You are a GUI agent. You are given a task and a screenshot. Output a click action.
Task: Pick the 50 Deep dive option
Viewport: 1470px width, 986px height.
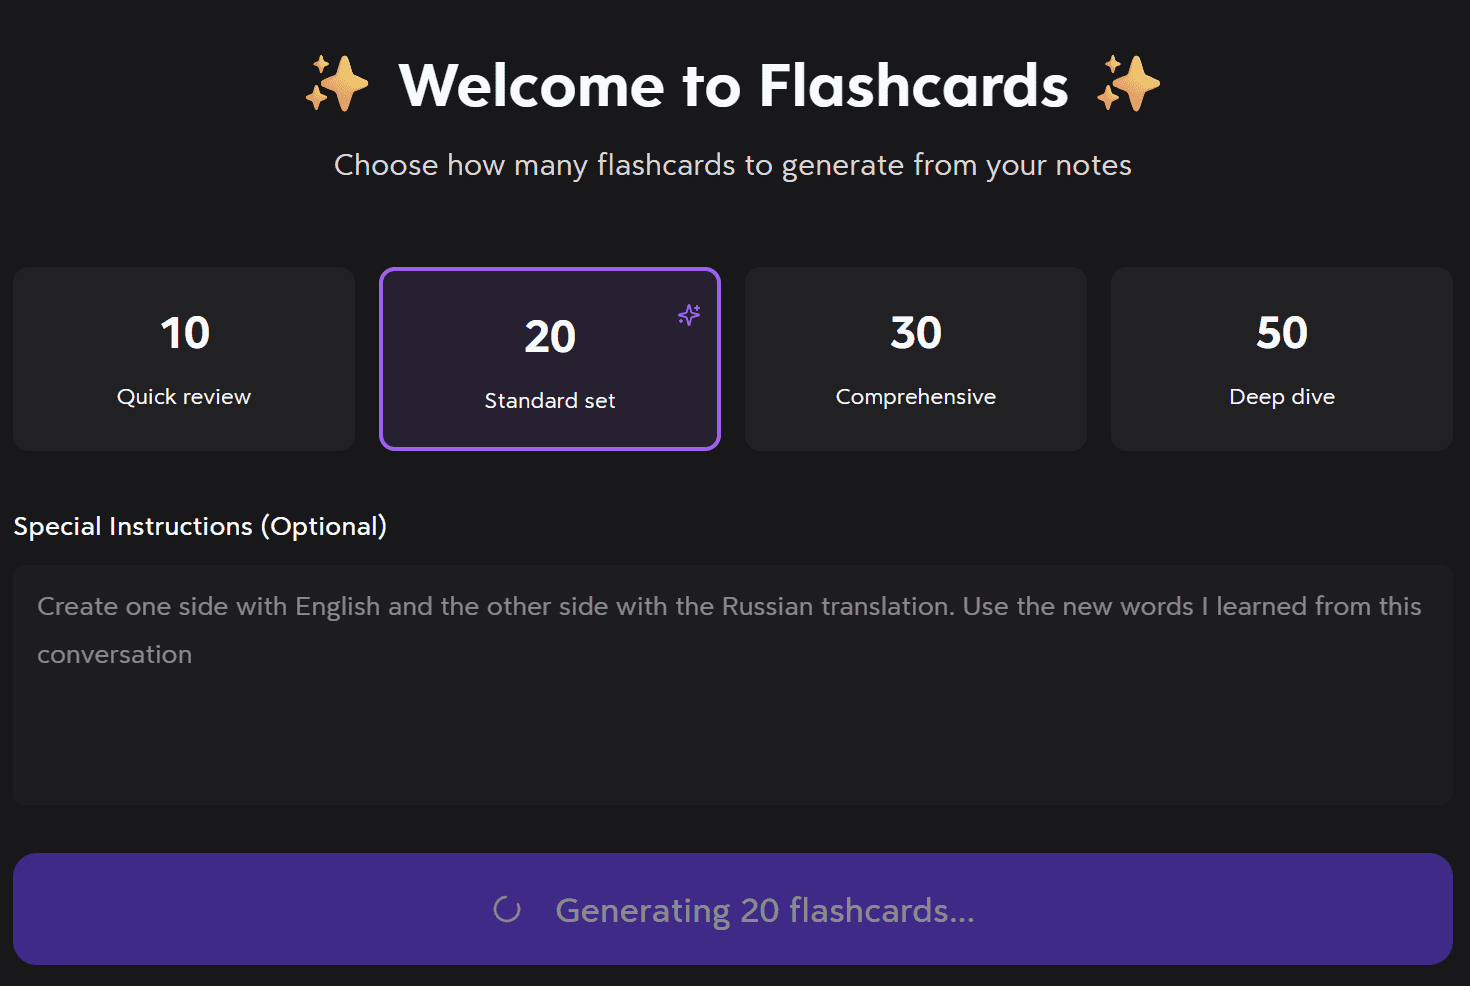pyautogui.click(x=1281, y=359)
